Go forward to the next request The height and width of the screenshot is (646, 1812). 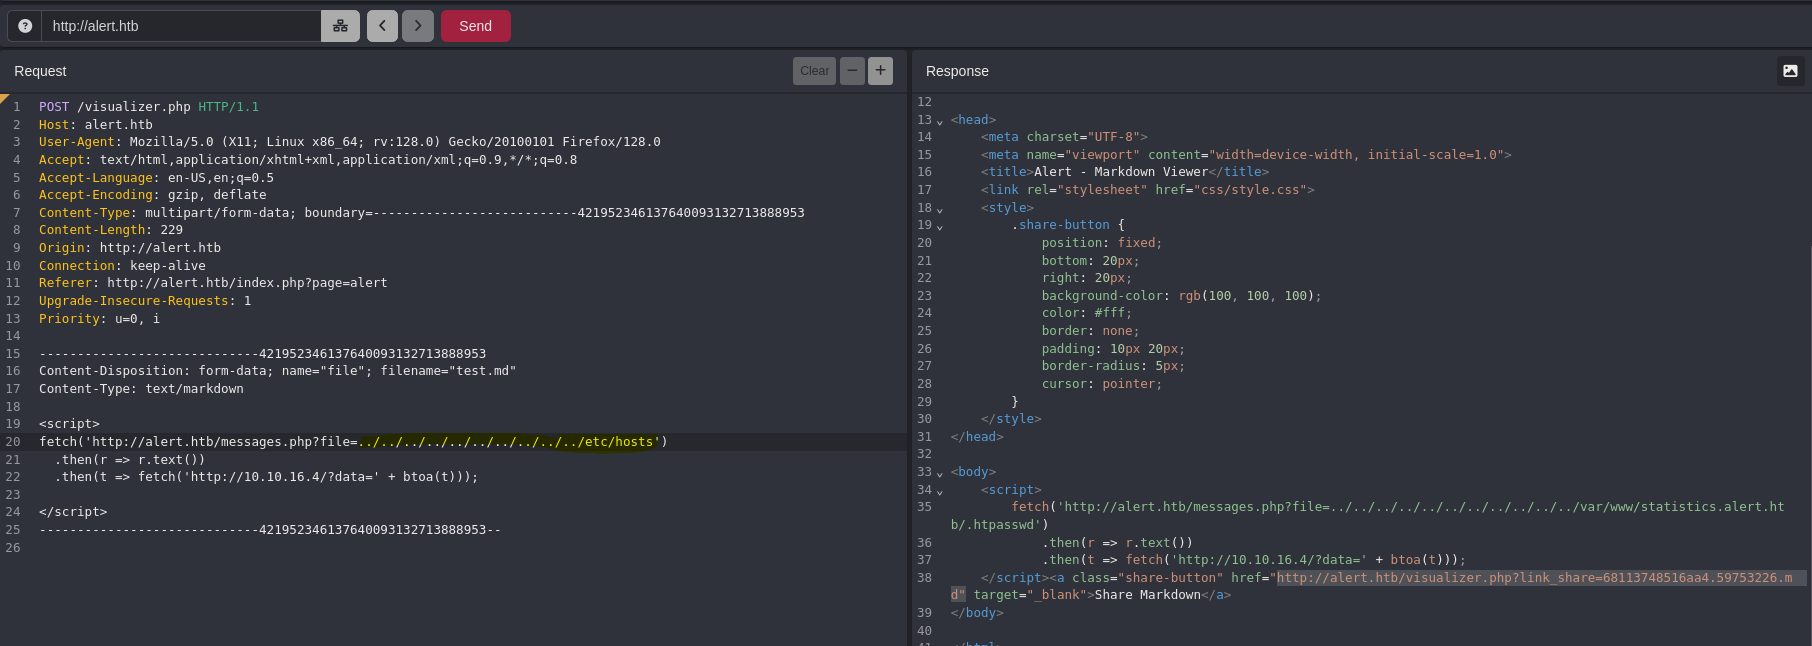coord(418,26)
